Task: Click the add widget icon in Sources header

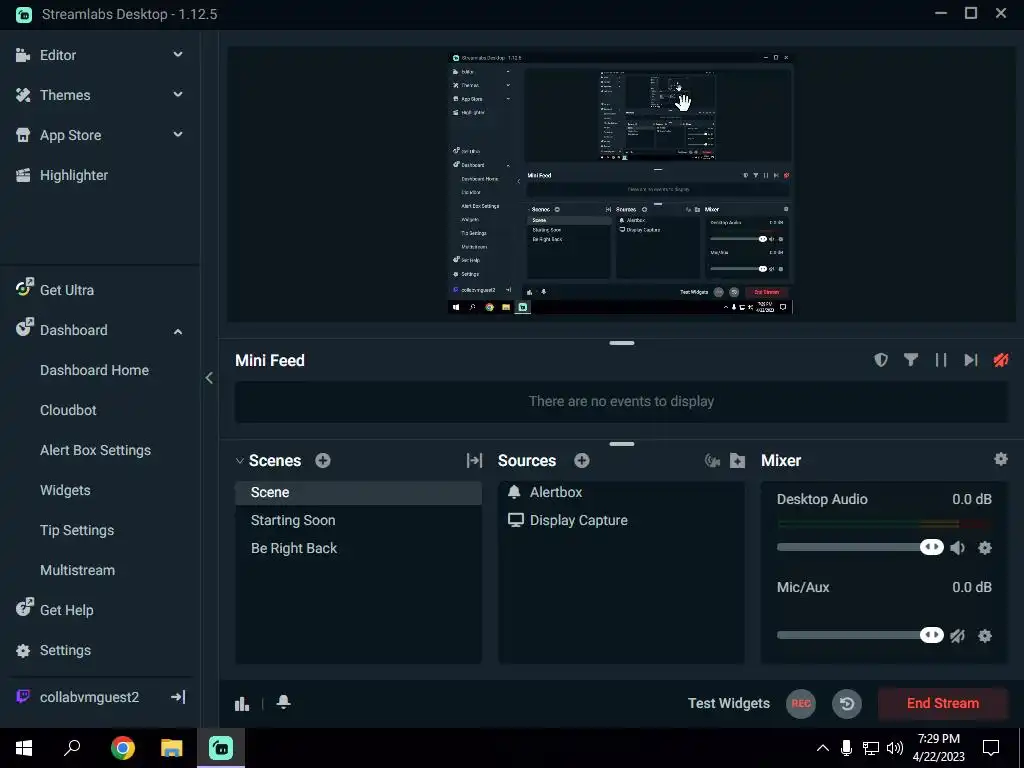Action: pos(712,461)
